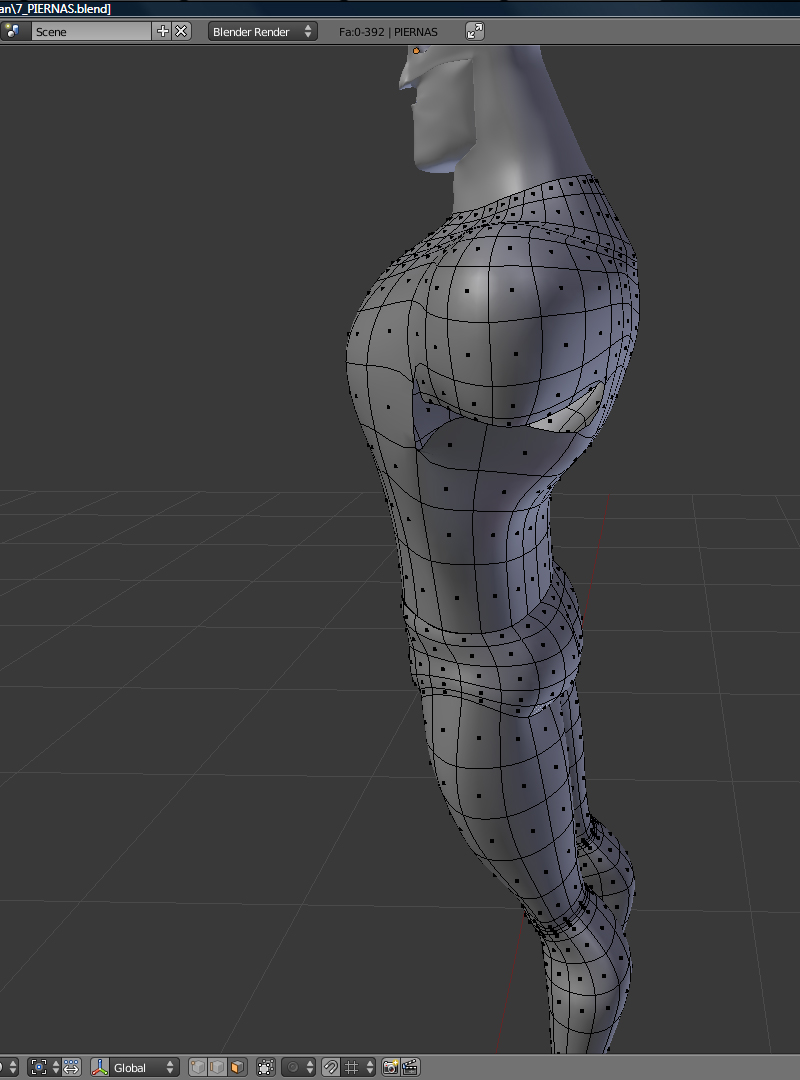Select vertex select mode
This screenshot has width=800, height=1080.
(198, 1068)
